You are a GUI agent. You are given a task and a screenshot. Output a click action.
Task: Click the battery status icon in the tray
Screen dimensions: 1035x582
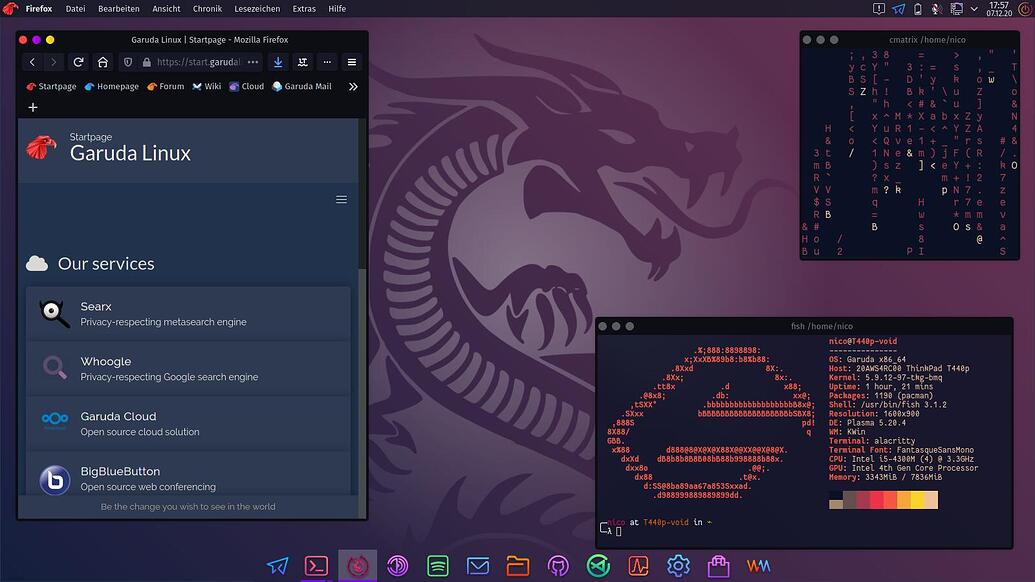click(918, 9)
